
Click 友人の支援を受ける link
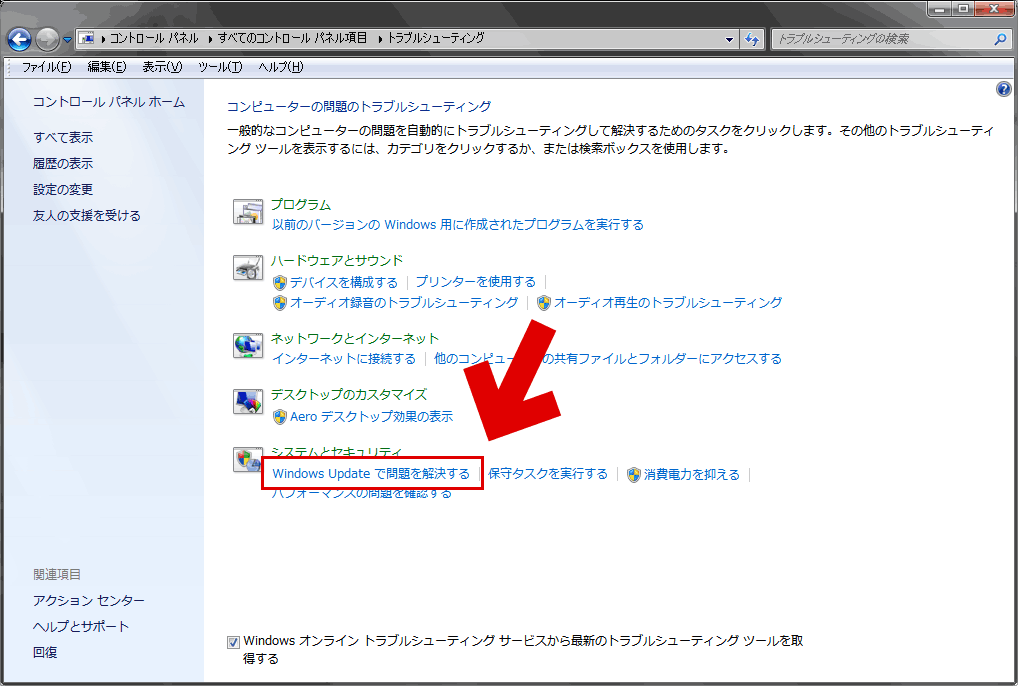(x=87, y=215)
